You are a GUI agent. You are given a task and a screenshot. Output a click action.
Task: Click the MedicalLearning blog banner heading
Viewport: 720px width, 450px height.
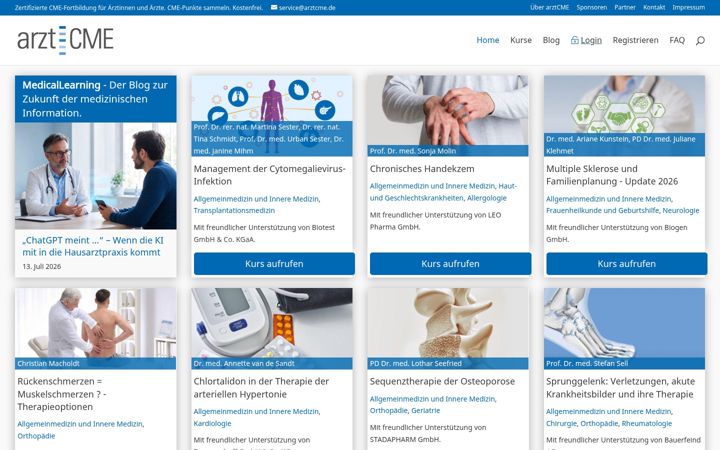coord(96,99)
